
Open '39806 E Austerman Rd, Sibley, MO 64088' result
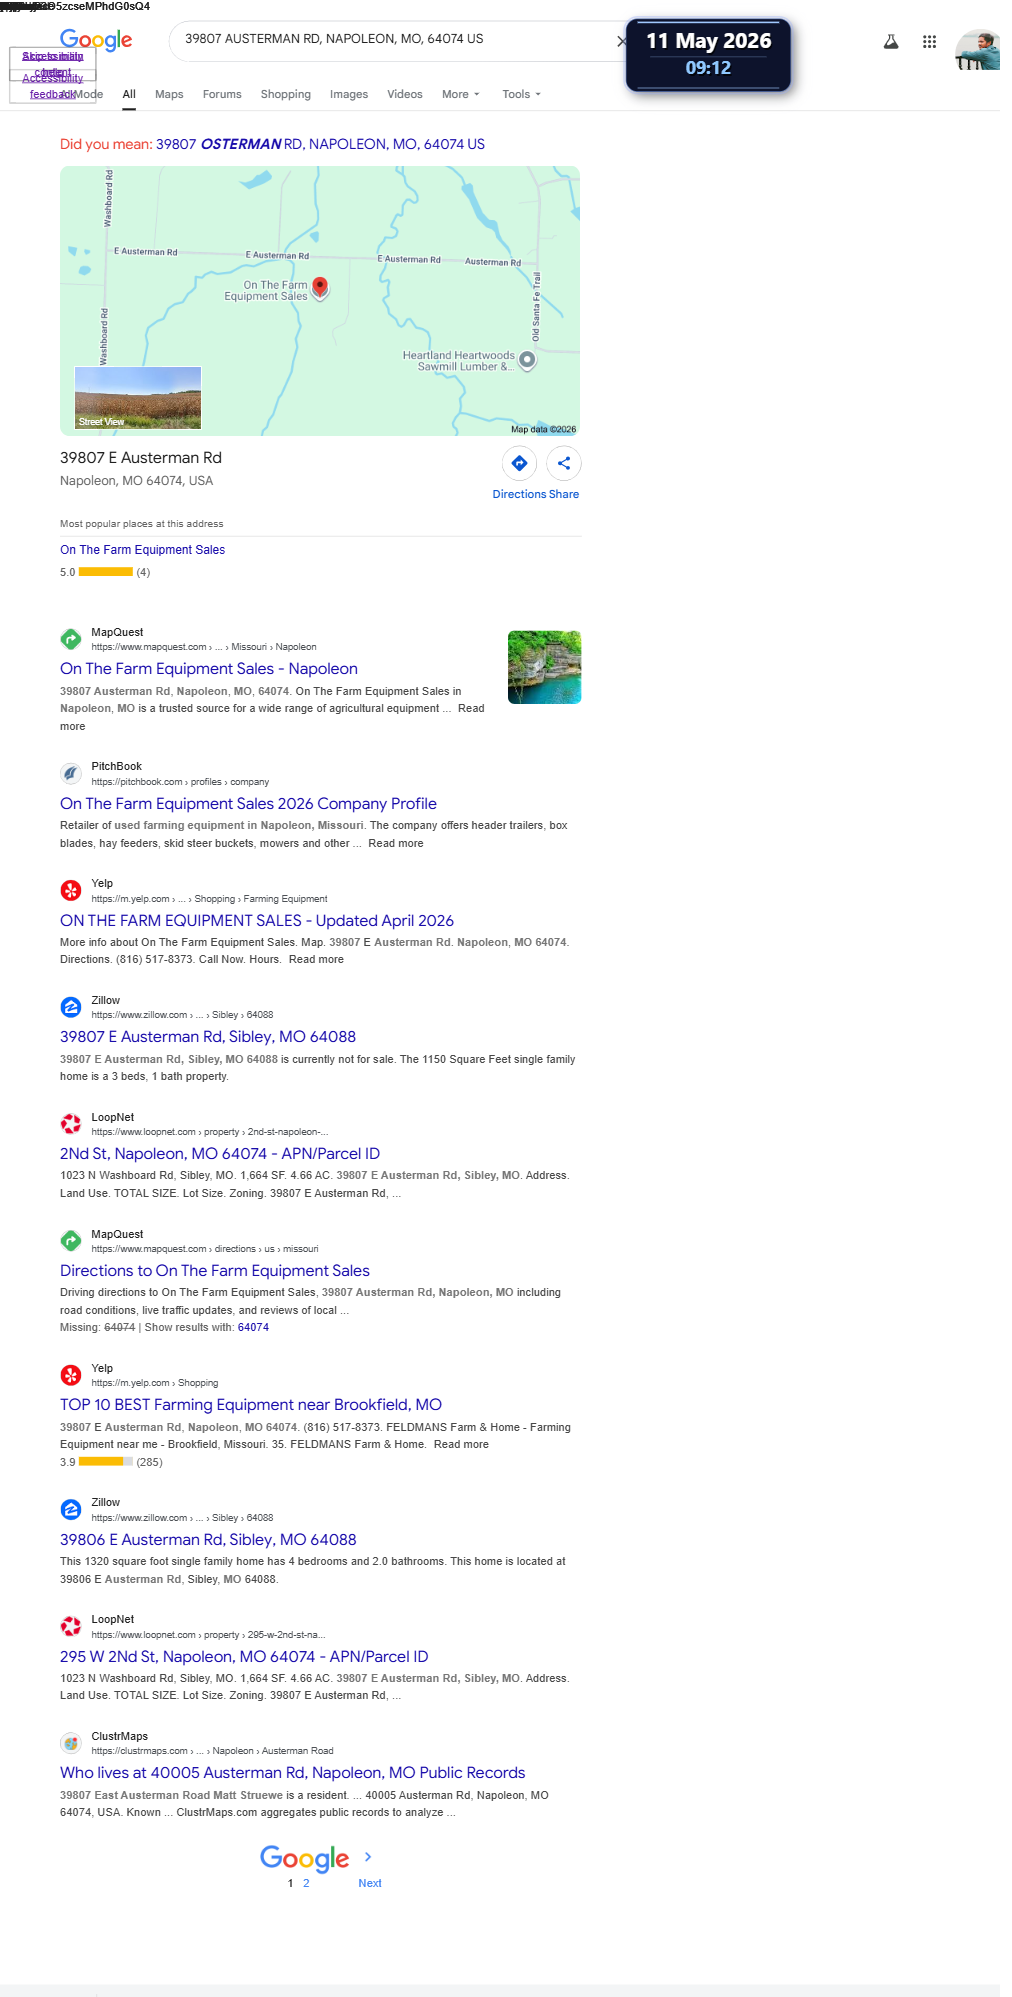(208, 1540)
